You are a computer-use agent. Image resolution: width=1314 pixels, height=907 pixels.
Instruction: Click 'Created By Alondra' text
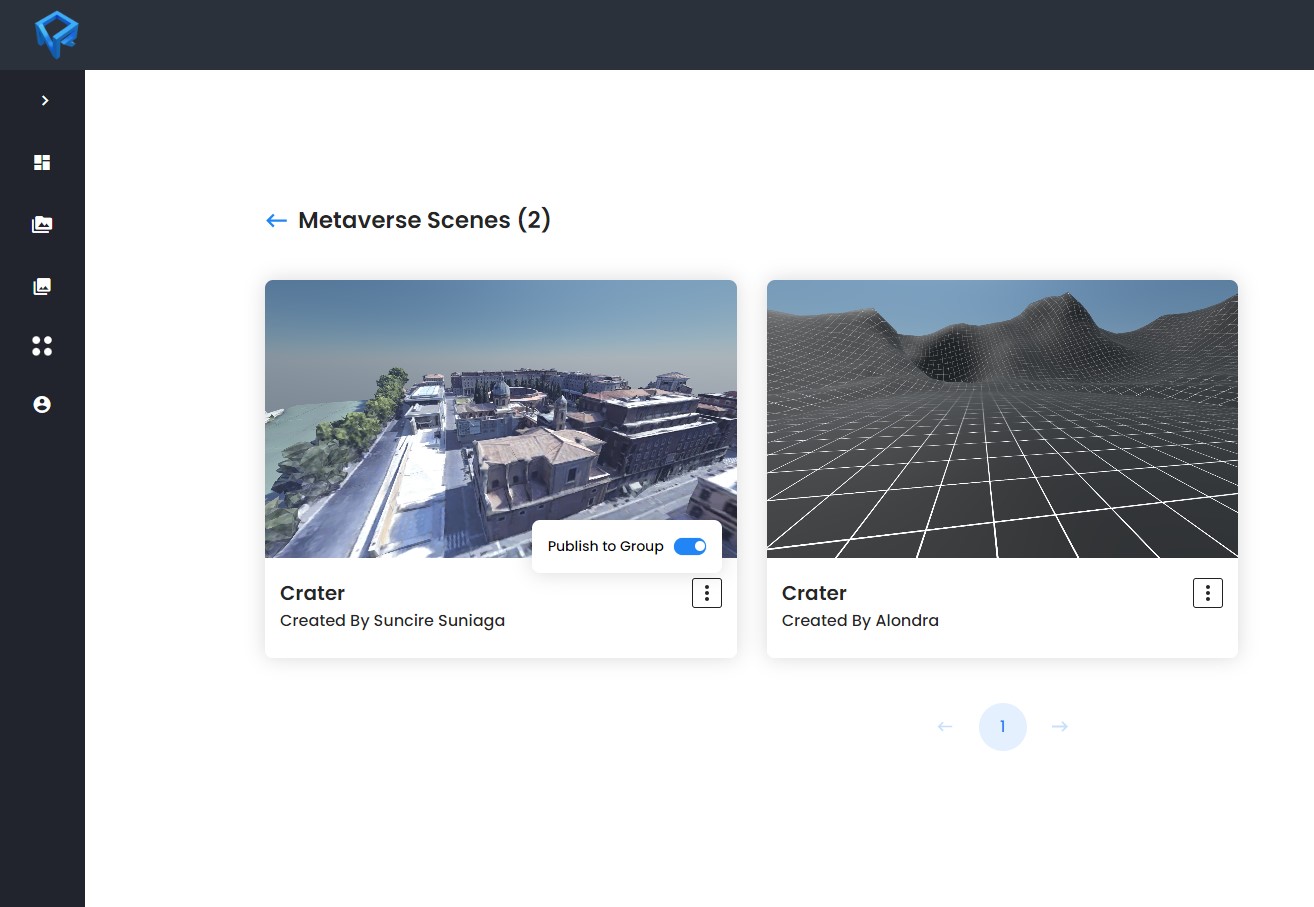[x=860, y=620]
